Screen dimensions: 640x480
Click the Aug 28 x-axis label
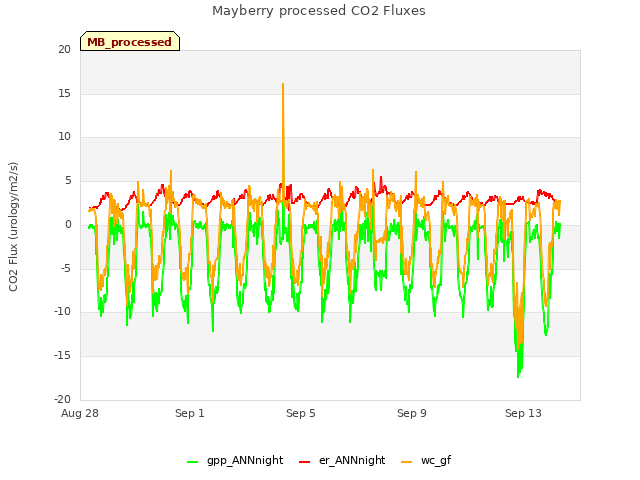coord(80,413)
